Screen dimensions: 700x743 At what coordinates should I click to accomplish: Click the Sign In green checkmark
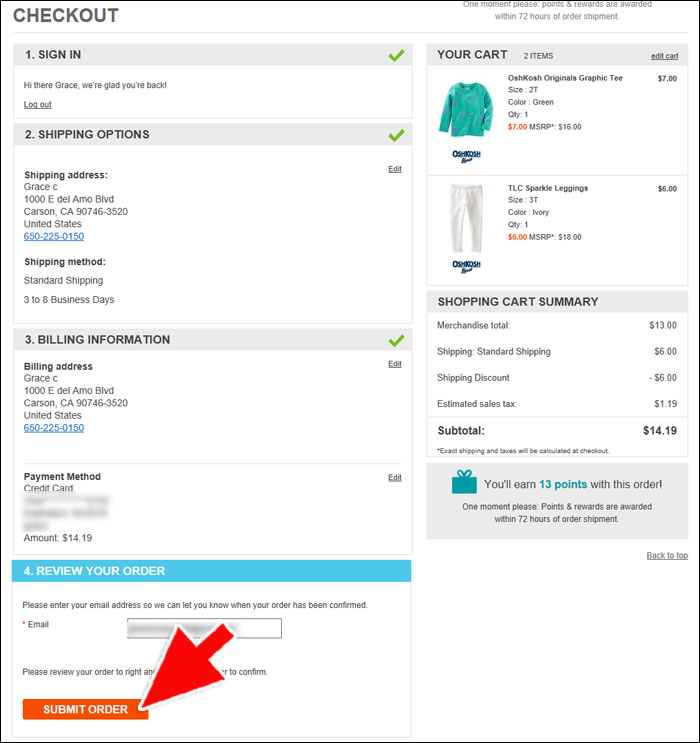[x=396, y=55]
